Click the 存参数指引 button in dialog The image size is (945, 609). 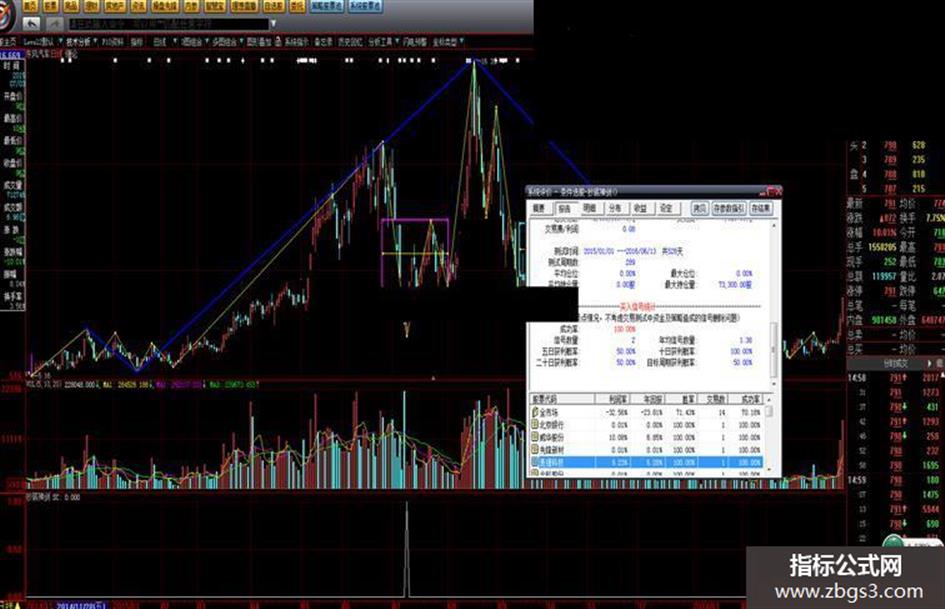click(729, 208)
